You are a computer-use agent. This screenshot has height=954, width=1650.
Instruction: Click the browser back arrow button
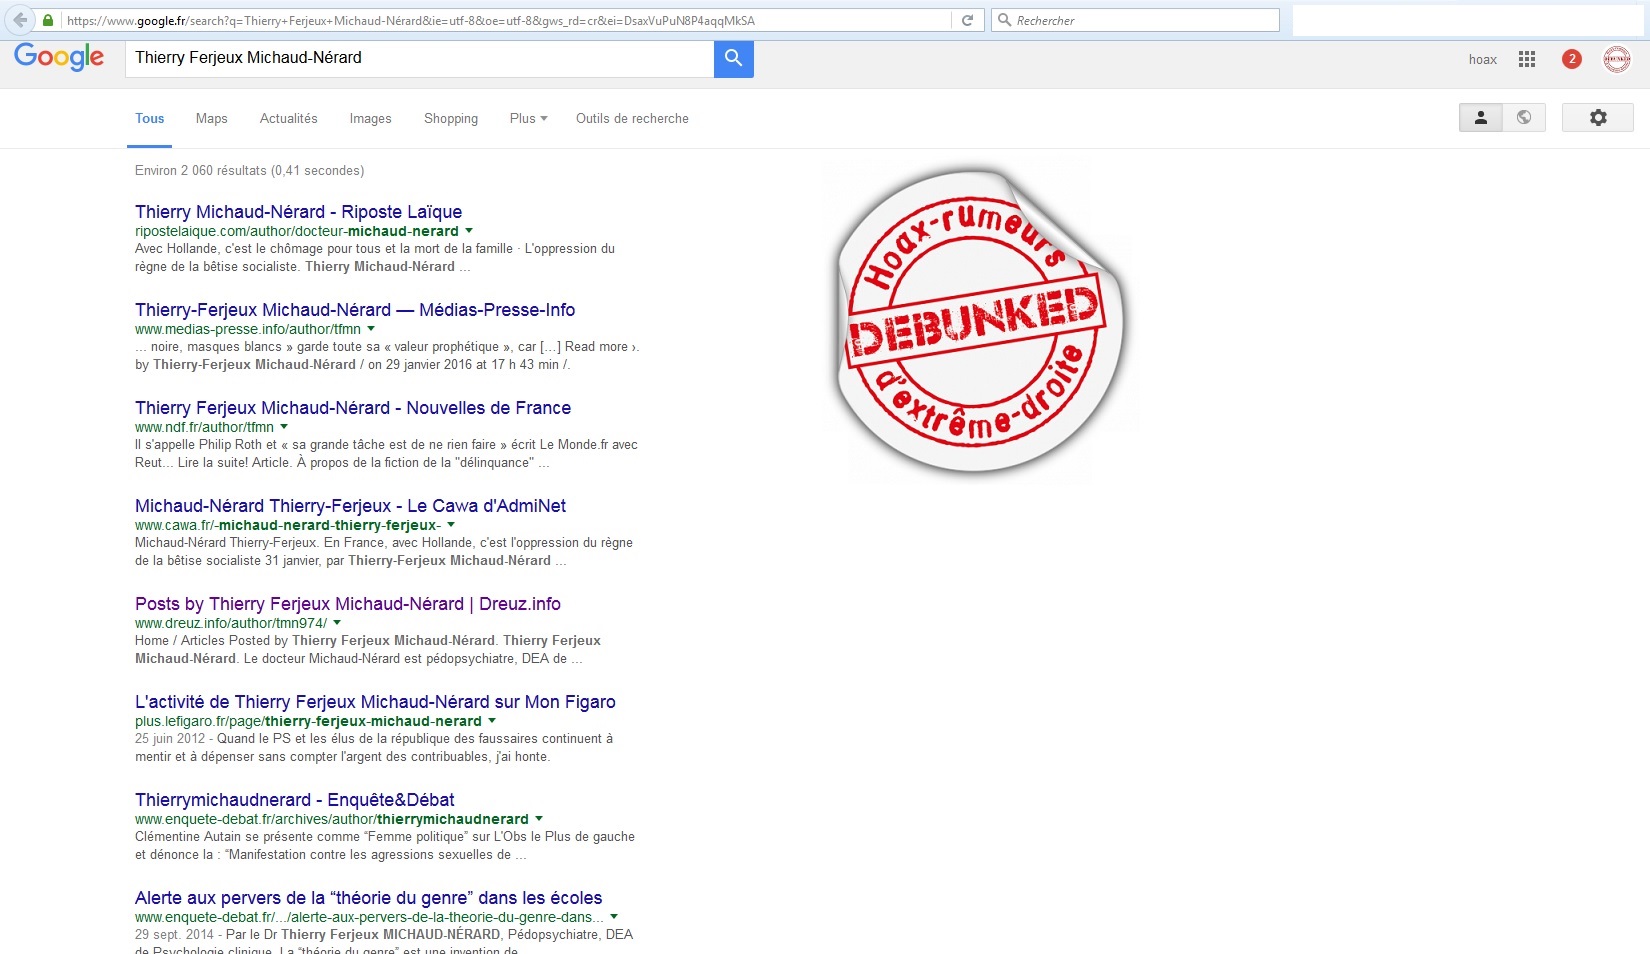pos(20,20)
